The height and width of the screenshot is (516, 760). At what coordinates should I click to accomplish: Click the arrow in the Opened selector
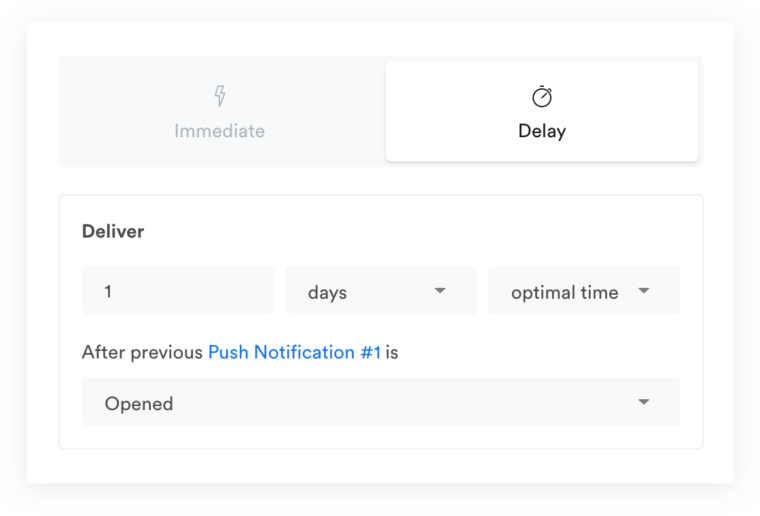[644, 402]
